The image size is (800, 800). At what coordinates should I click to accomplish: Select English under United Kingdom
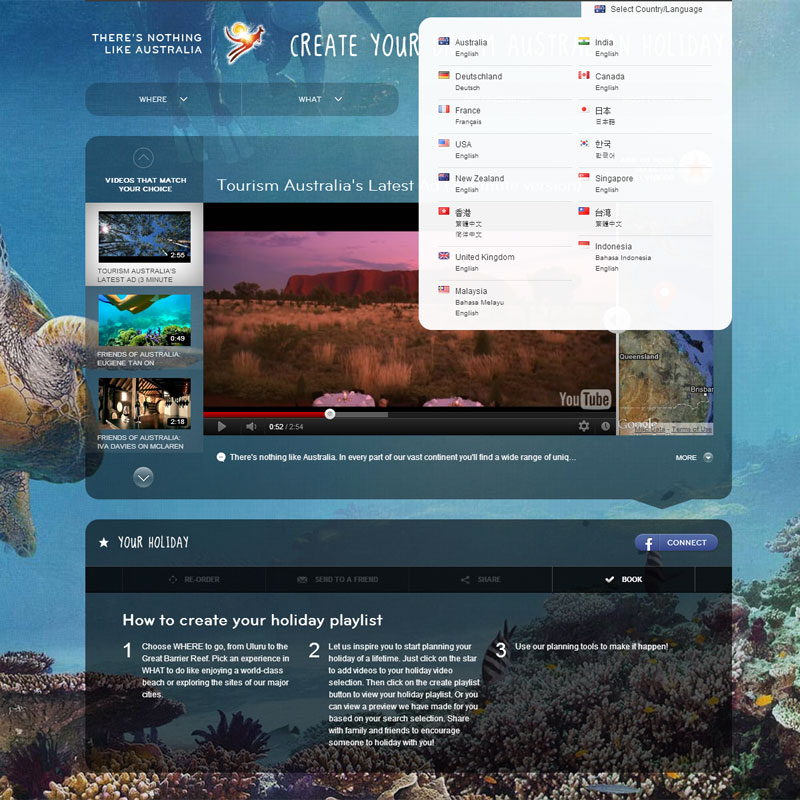click(466, 268)
